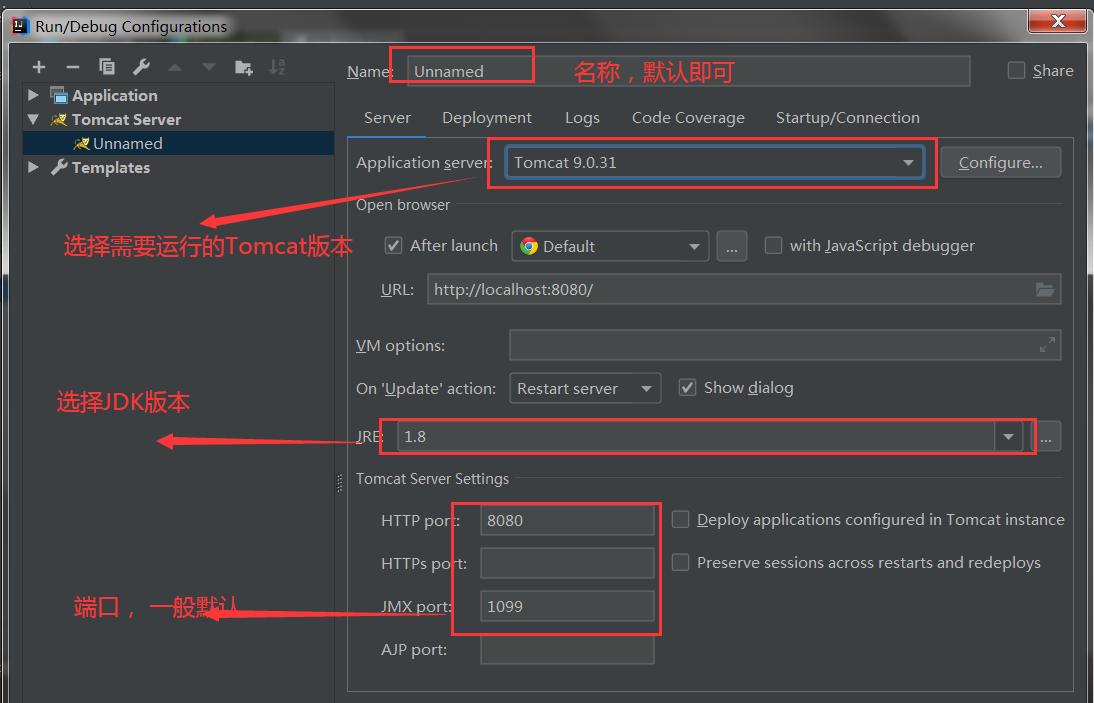Select the Application node icon in the tree

[x=59, y=96]
